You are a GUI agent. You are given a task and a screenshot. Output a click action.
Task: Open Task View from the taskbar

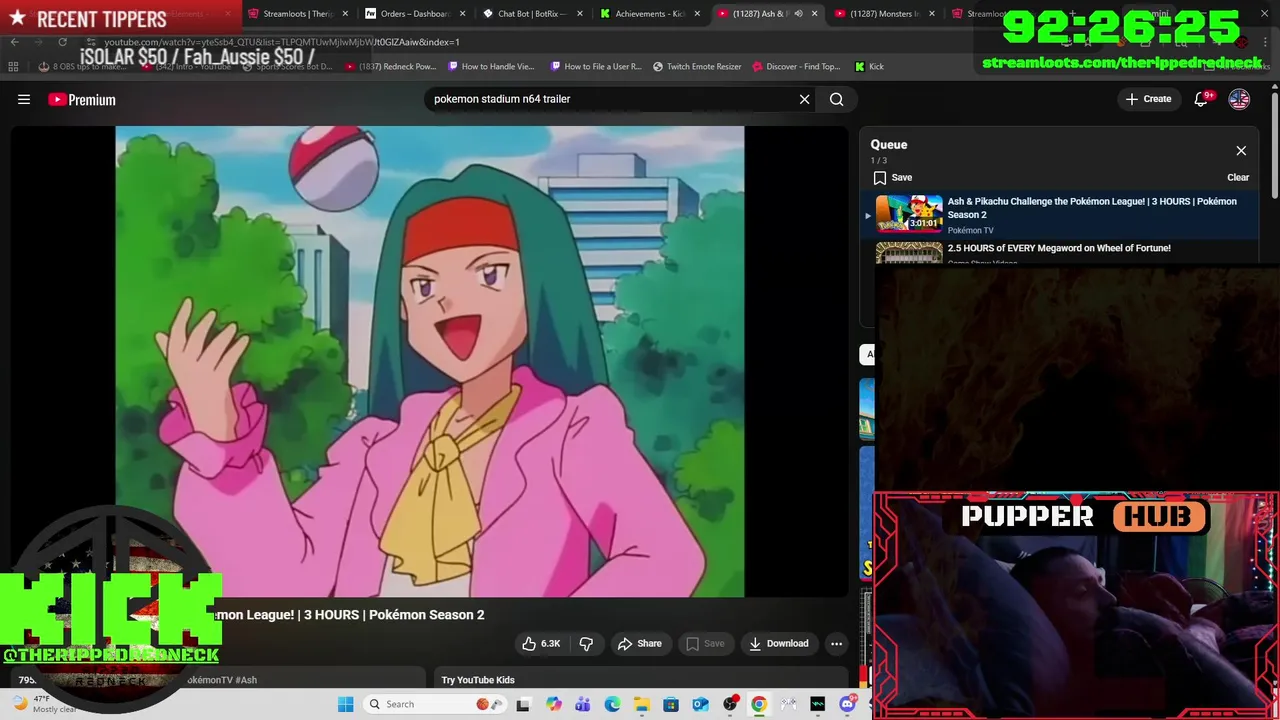coord(523,704)
